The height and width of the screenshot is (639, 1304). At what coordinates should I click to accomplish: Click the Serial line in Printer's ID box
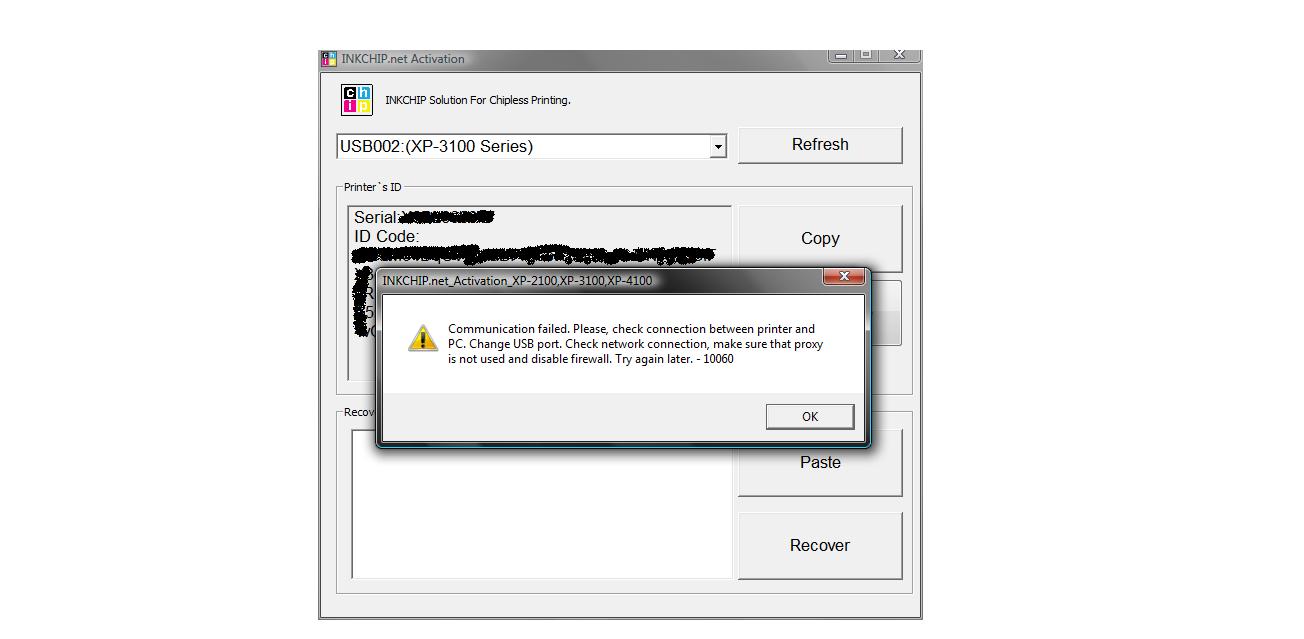(424, 217)
